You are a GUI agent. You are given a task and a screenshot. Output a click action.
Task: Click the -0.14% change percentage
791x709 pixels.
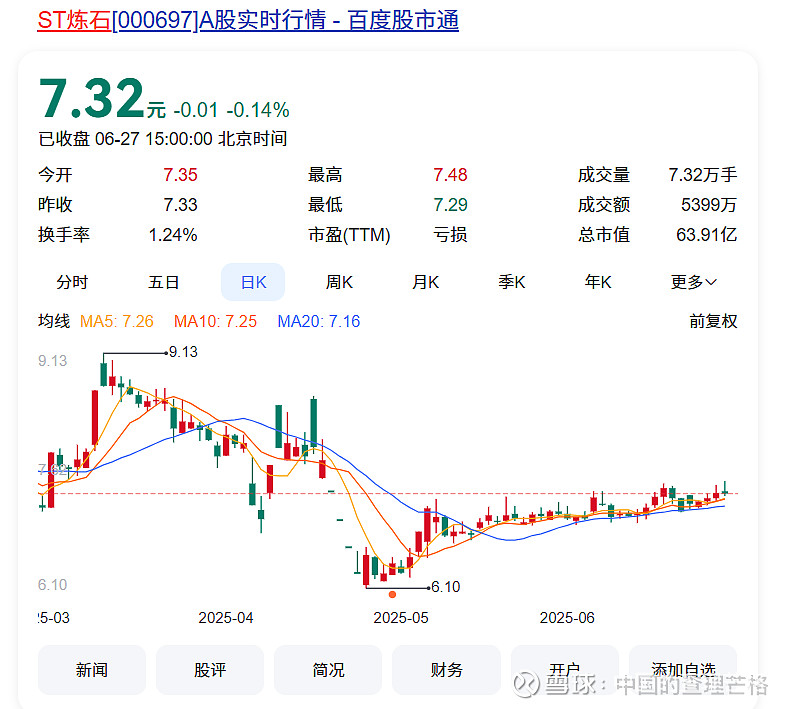[258, 110]
